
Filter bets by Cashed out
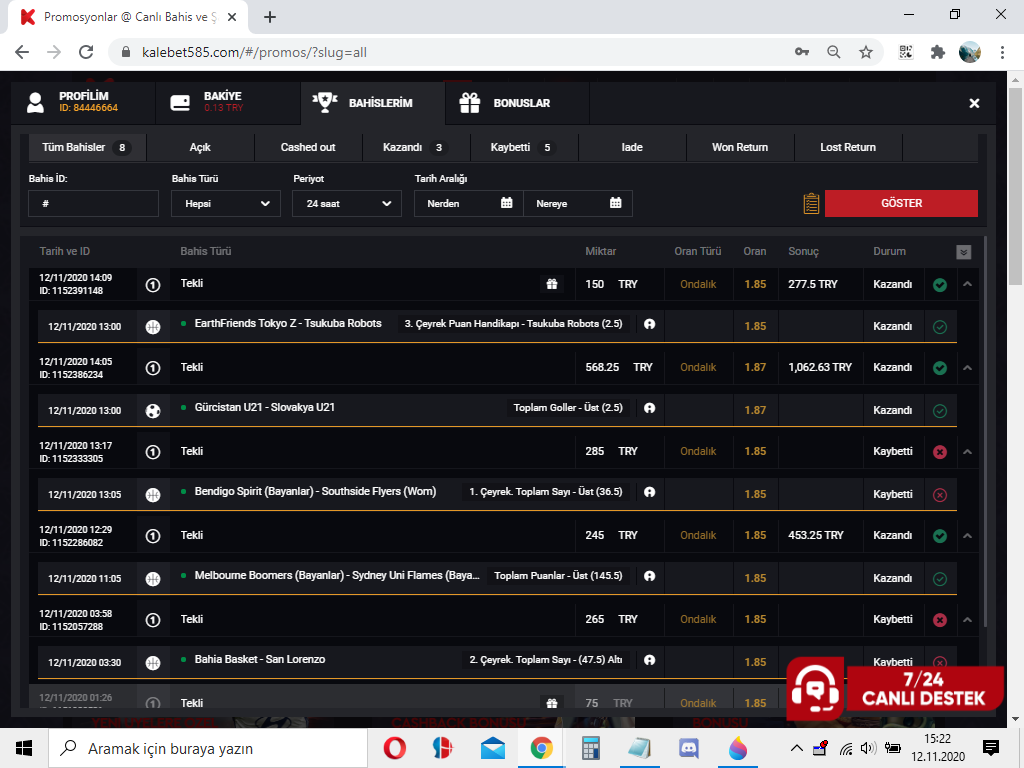tap(308, 148)
